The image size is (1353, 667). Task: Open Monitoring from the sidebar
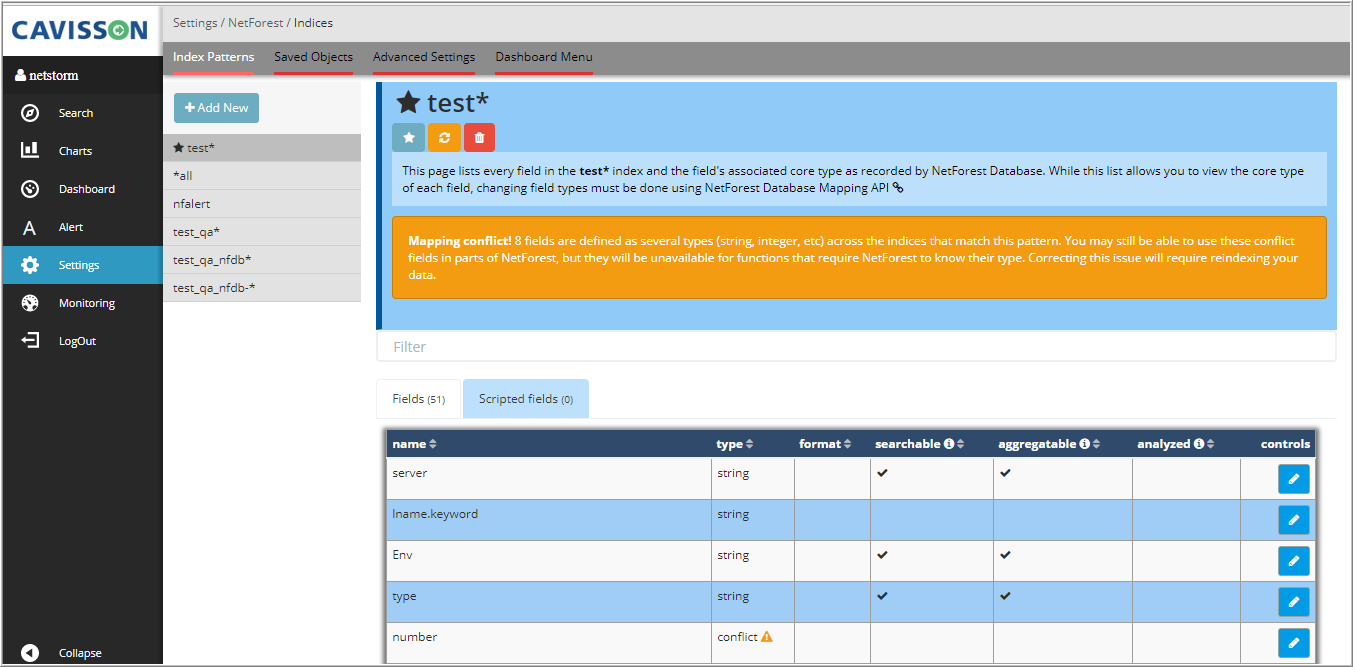pyautogui.click(x=82, y=303)
